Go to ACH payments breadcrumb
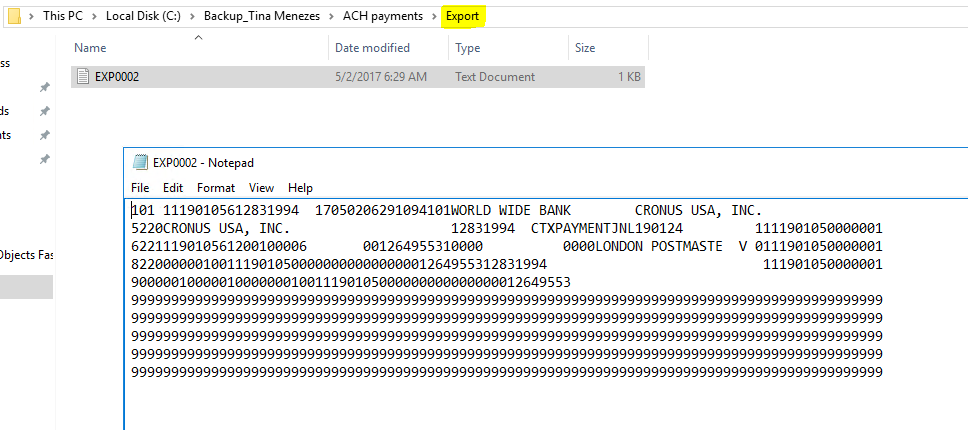Screen dimensions: 968x430 point(383,16)
